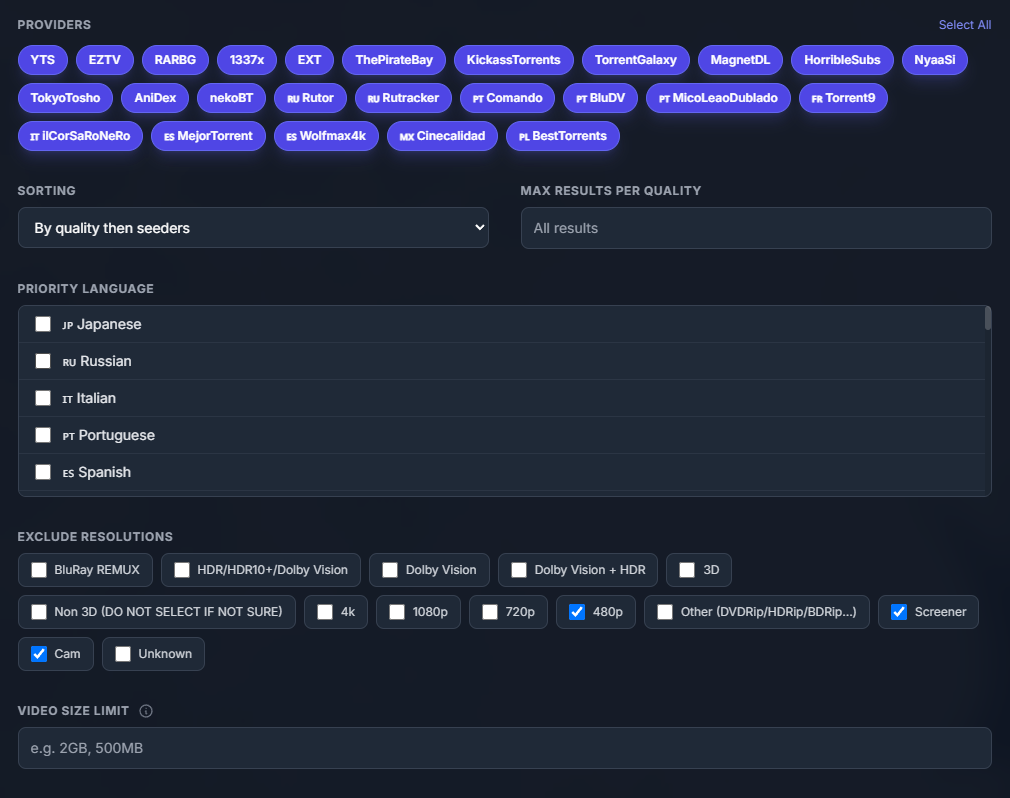The image size is (1010, 798).
Task: Toggle nekoBT provider
Action: (231, 98)
